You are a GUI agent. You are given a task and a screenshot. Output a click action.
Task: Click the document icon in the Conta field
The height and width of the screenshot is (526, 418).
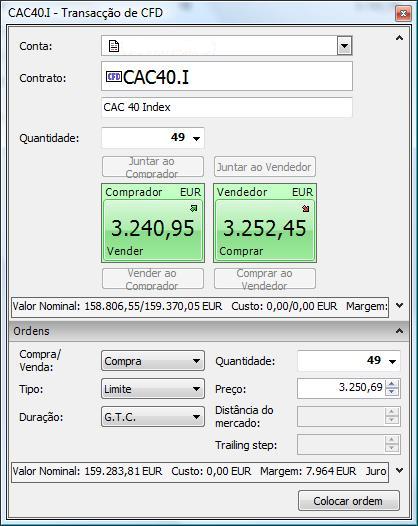point(114,46)
